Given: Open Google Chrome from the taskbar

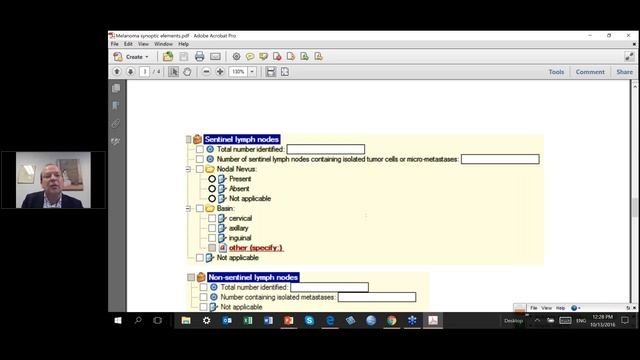Looking at the screenshot, I should (x=391, y=320).
